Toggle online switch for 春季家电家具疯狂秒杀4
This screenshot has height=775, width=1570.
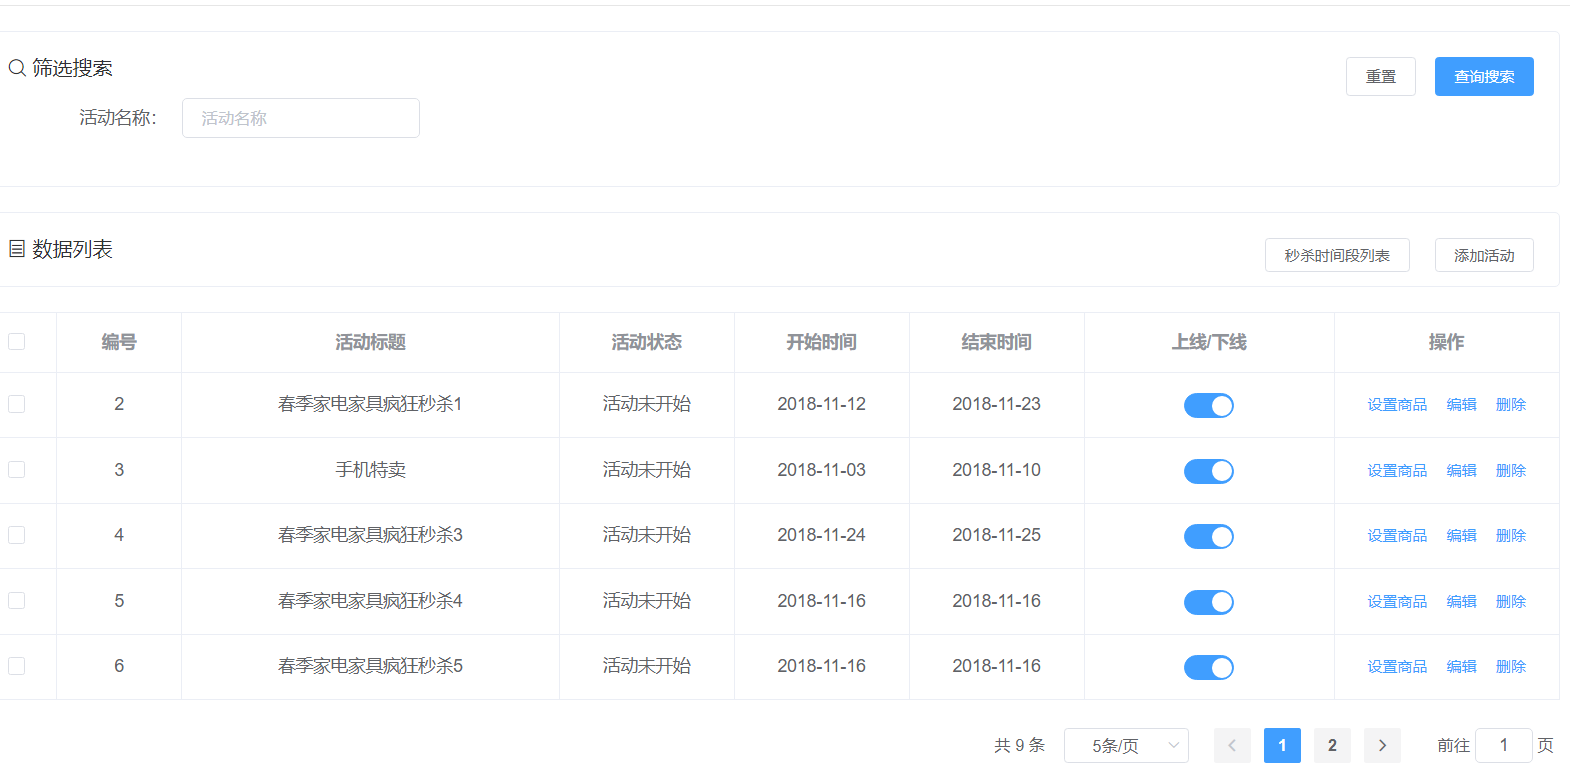point(1209,602)
